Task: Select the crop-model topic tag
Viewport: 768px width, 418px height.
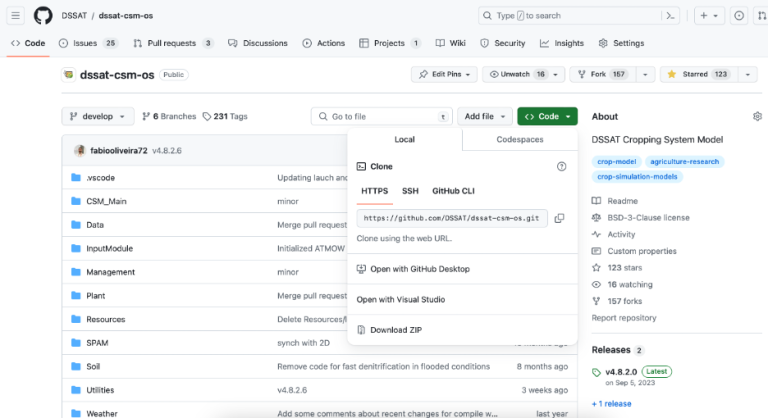Action: click(616, 161)
